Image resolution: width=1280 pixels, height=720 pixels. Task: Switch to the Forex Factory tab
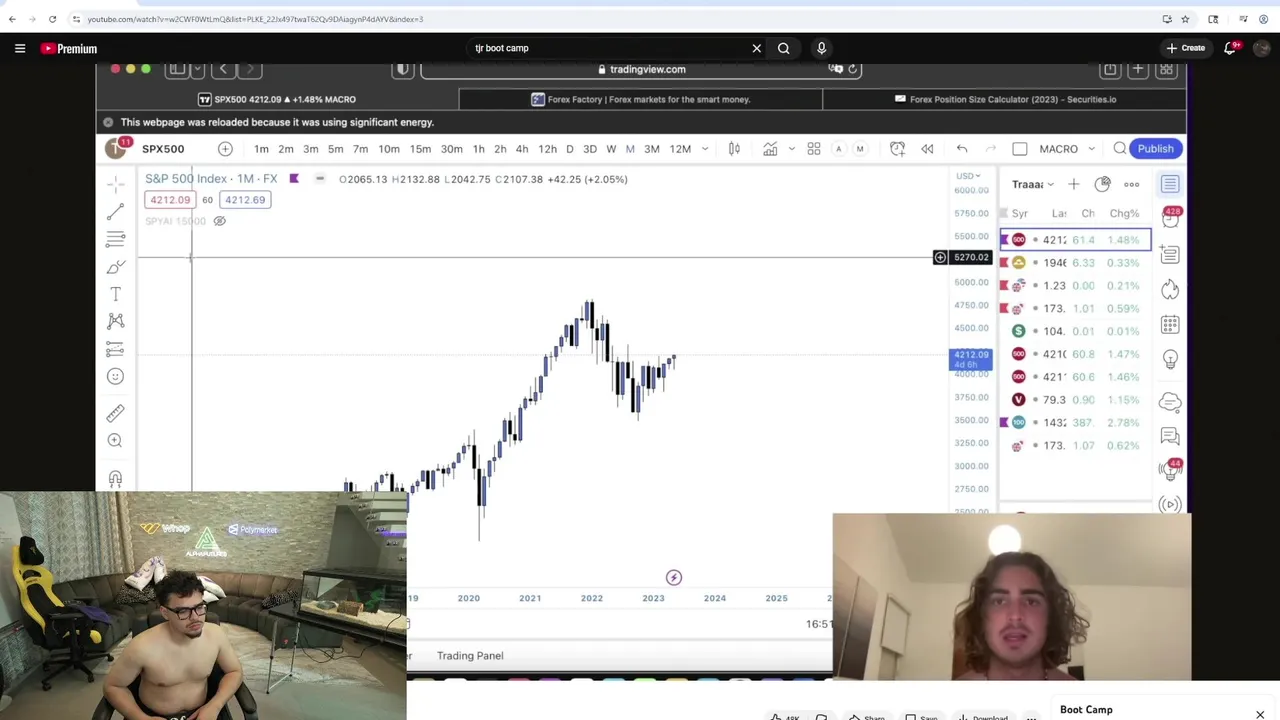tap(640, 99)
